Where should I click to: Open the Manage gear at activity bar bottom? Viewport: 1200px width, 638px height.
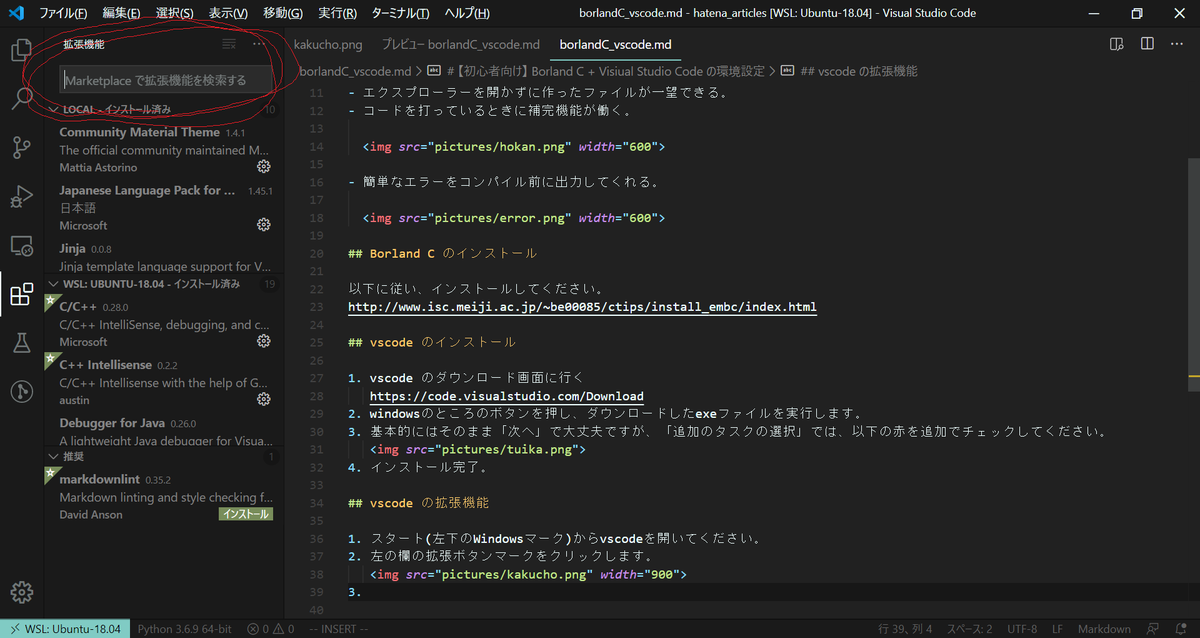point(22,592)
